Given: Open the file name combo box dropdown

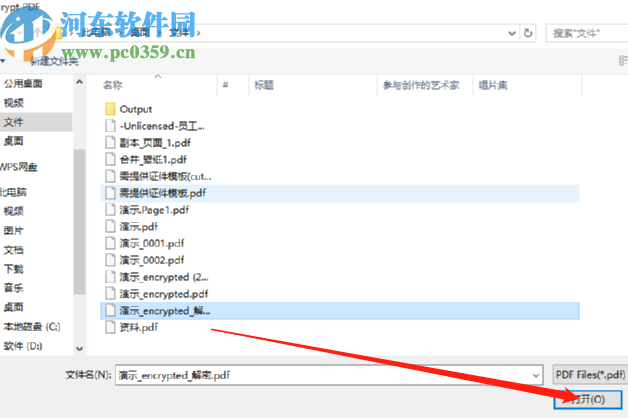Looking at the screenshot, I should [535, 375].
